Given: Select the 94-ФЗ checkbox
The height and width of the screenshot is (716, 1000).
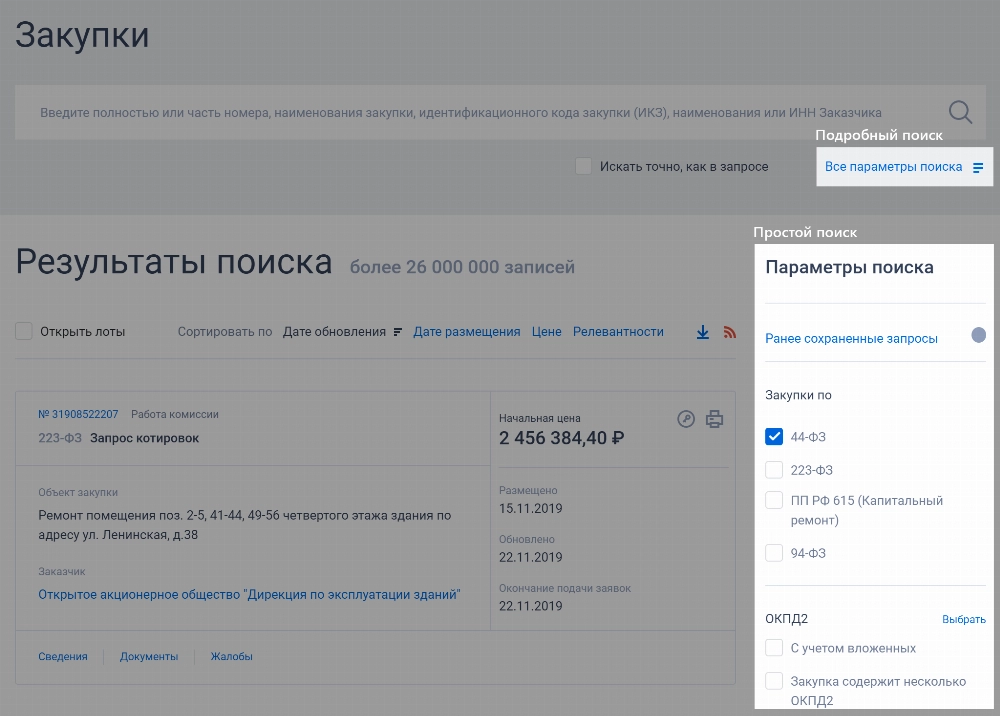Looking at the screenshot, I should 774,553.
